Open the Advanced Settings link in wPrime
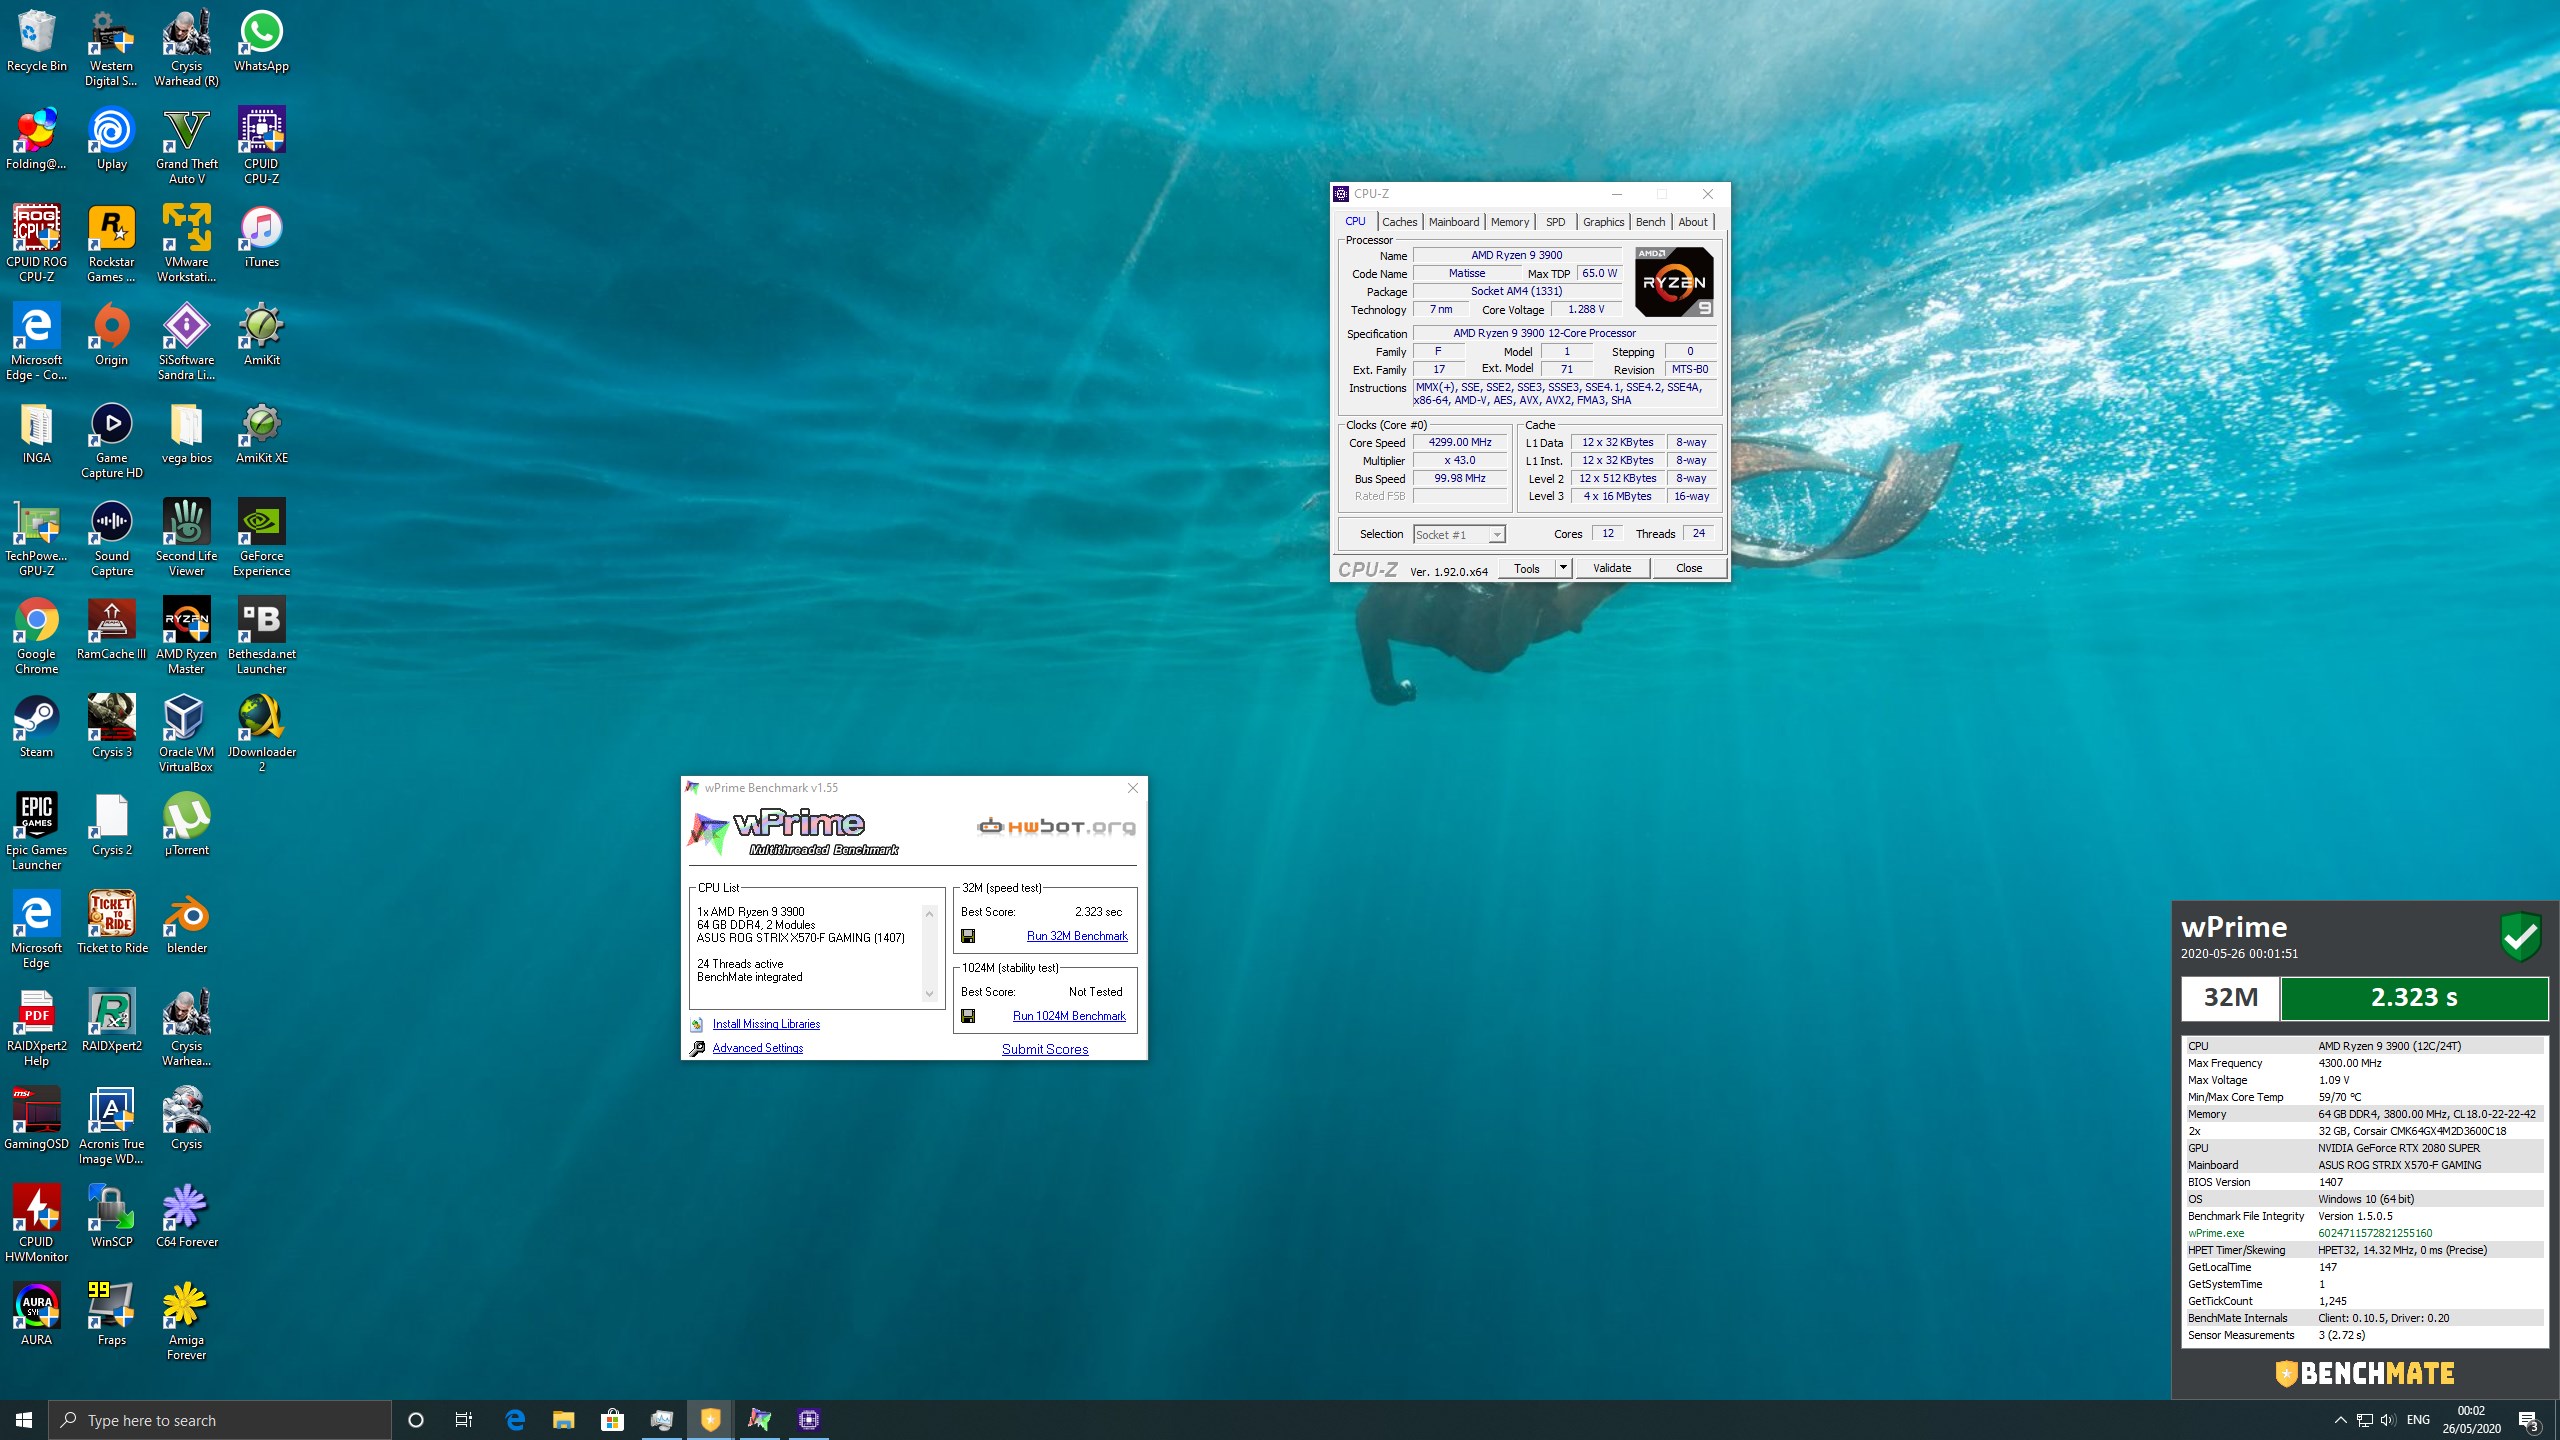The width and height of the screenshot is (2560, 1440). point(758,1048)
